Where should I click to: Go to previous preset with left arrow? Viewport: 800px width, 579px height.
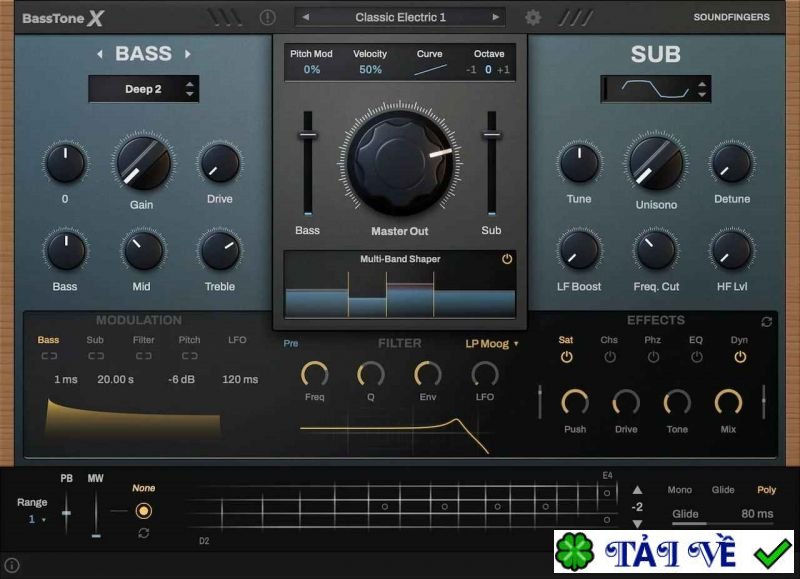click(x=306, y=17)
